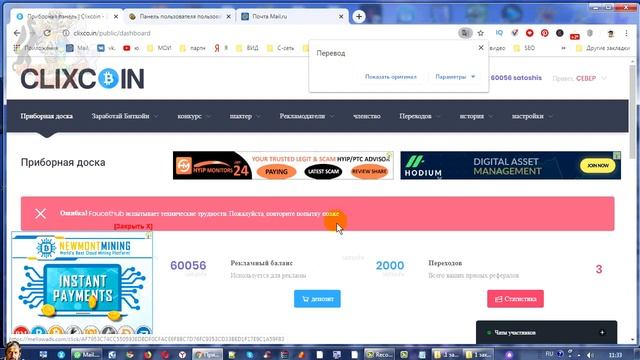Open the Chrome three-dot menu

pos(626,33)
